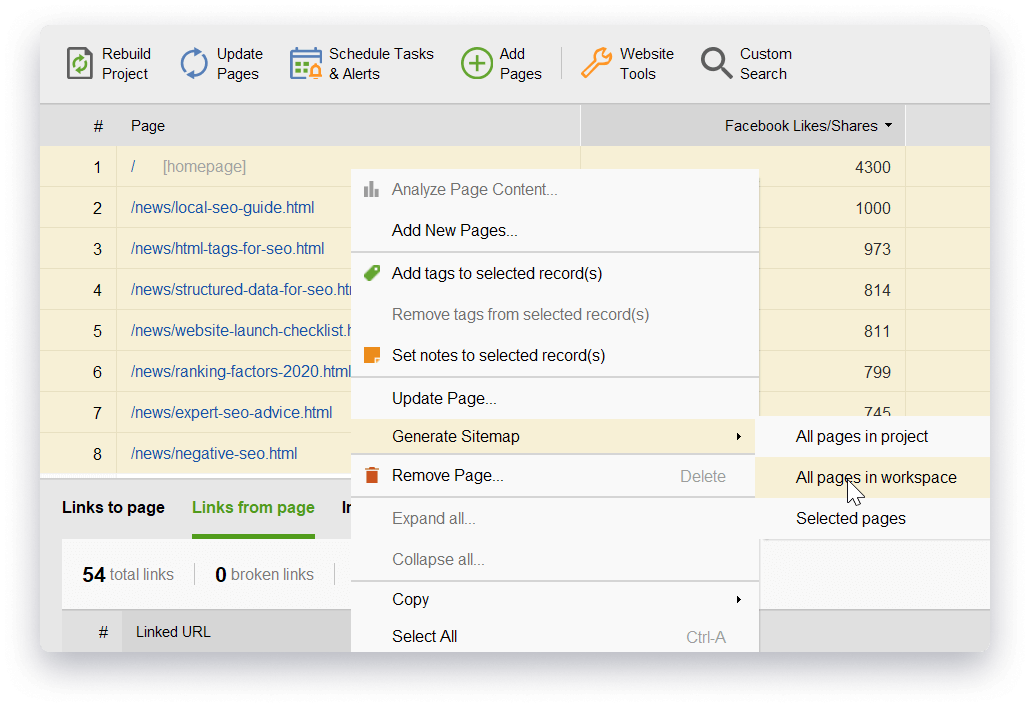
Task: Click the orange Set notes icon
Action: tap(372, 355)
